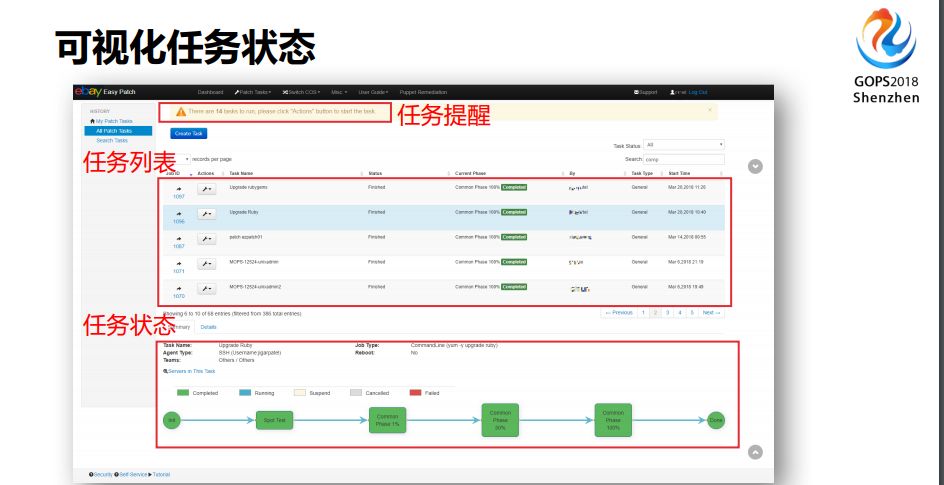
Task: Sort table by Start Time header
Action: click(x=679, y=173)
